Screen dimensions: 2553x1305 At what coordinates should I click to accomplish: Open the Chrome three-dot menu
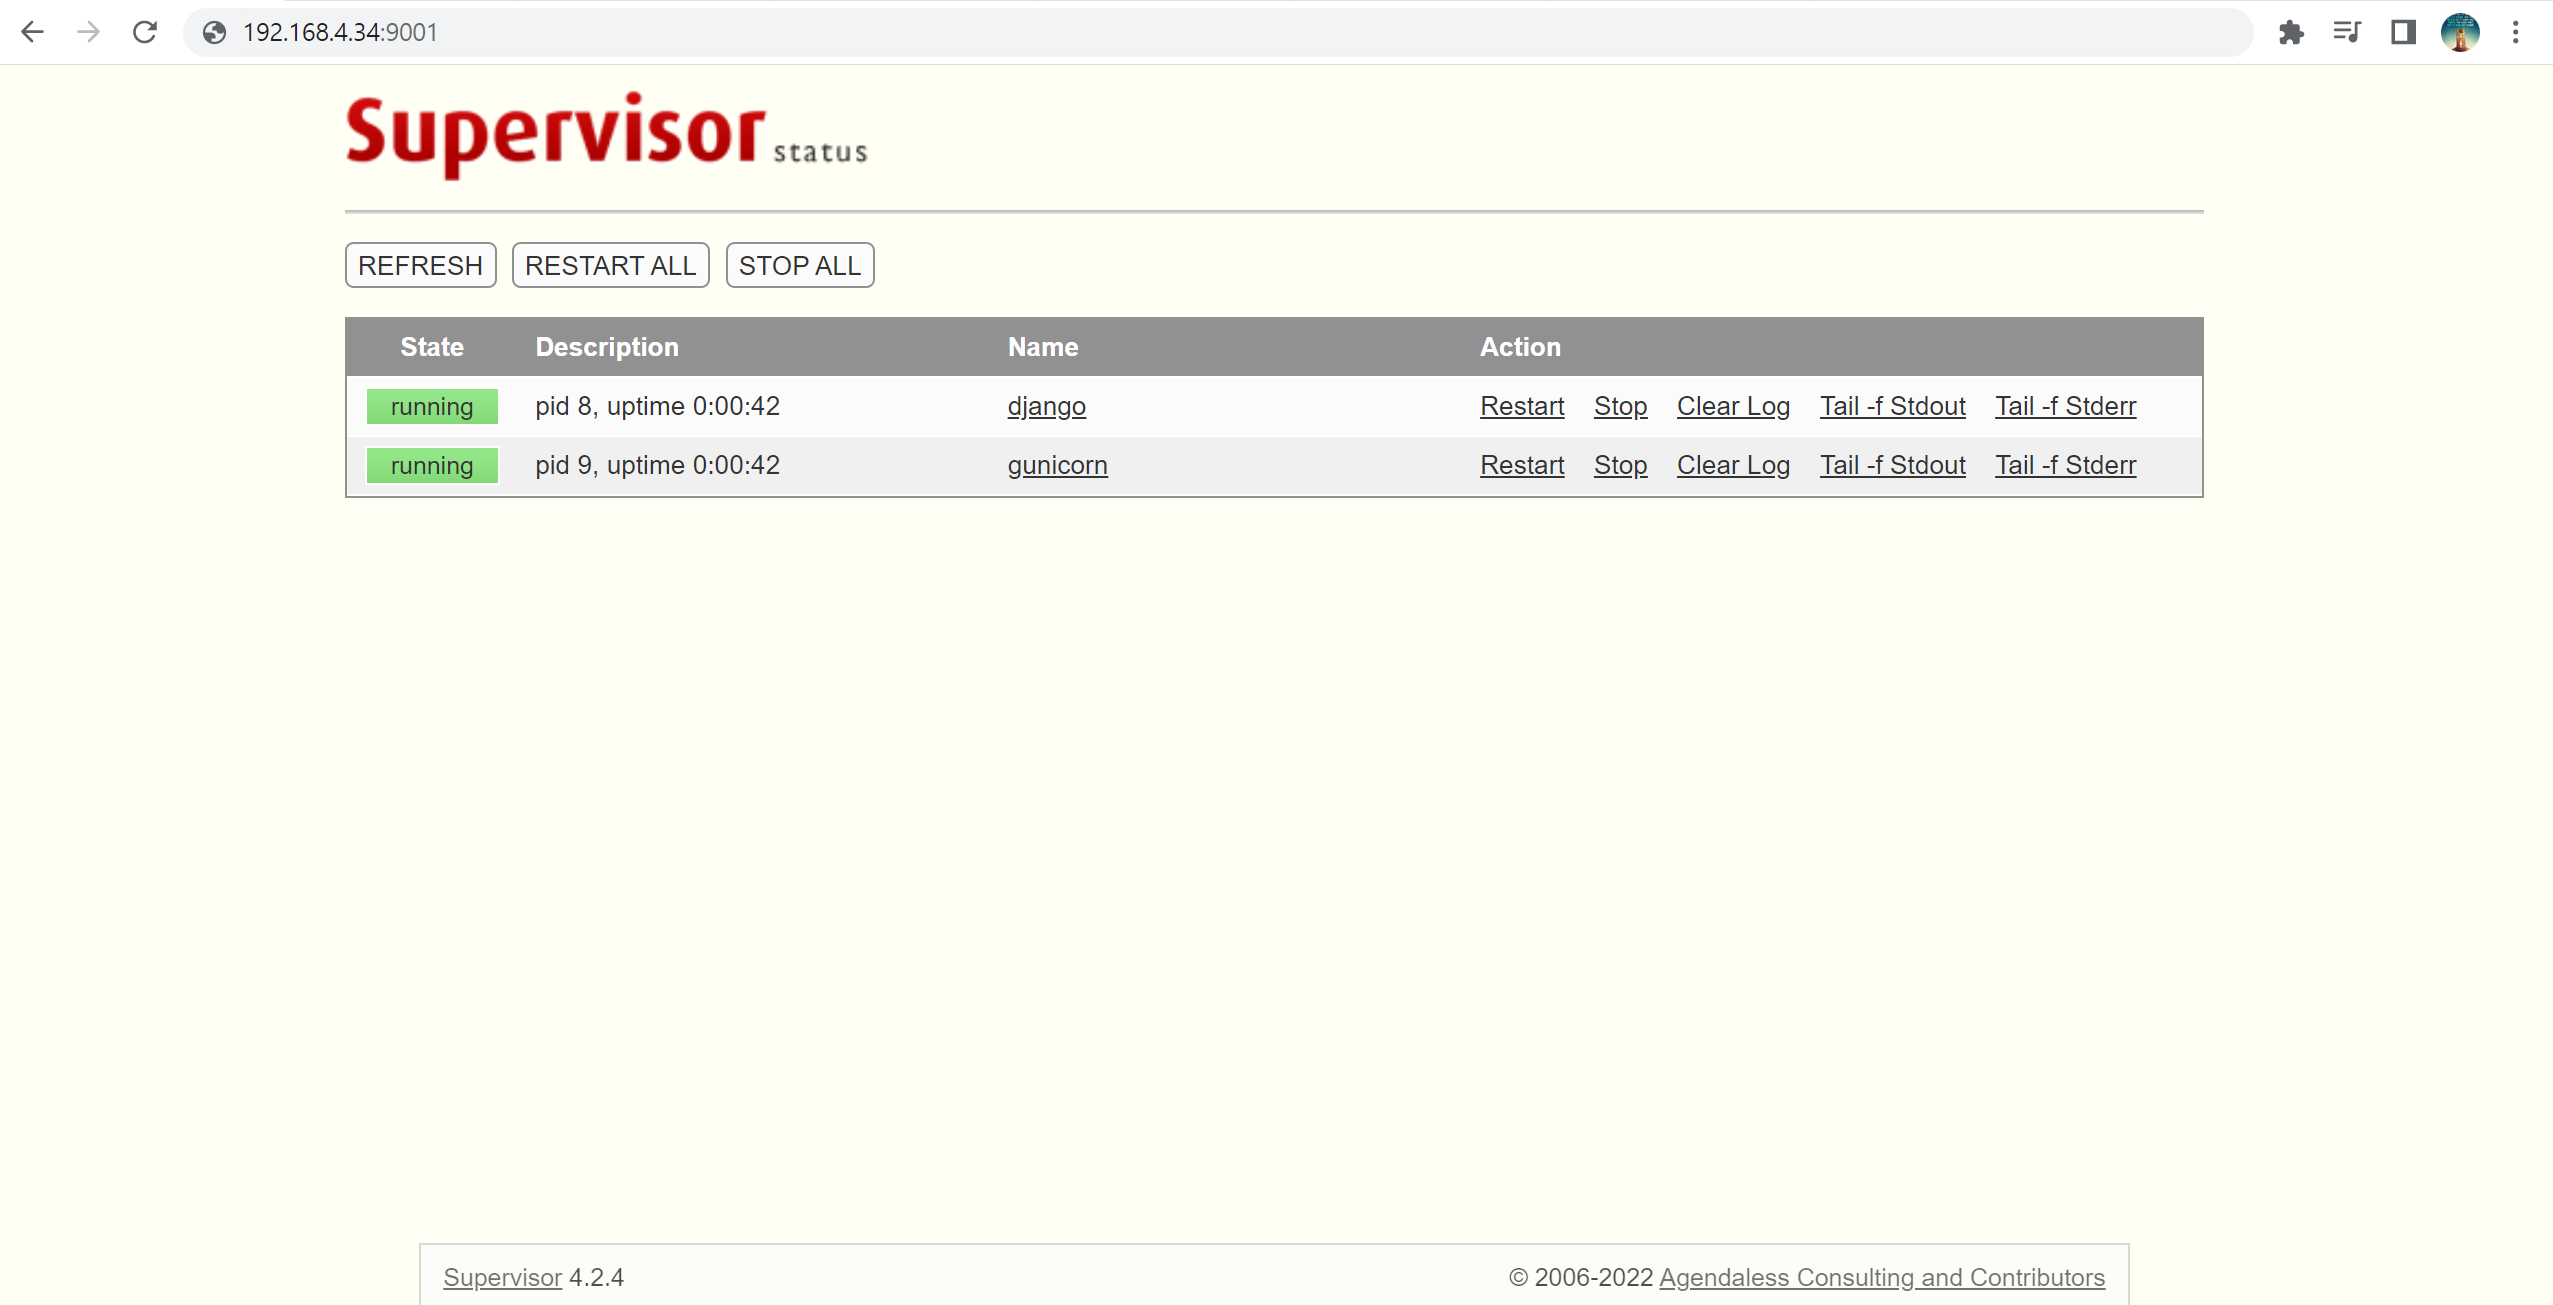[2516, 32]
